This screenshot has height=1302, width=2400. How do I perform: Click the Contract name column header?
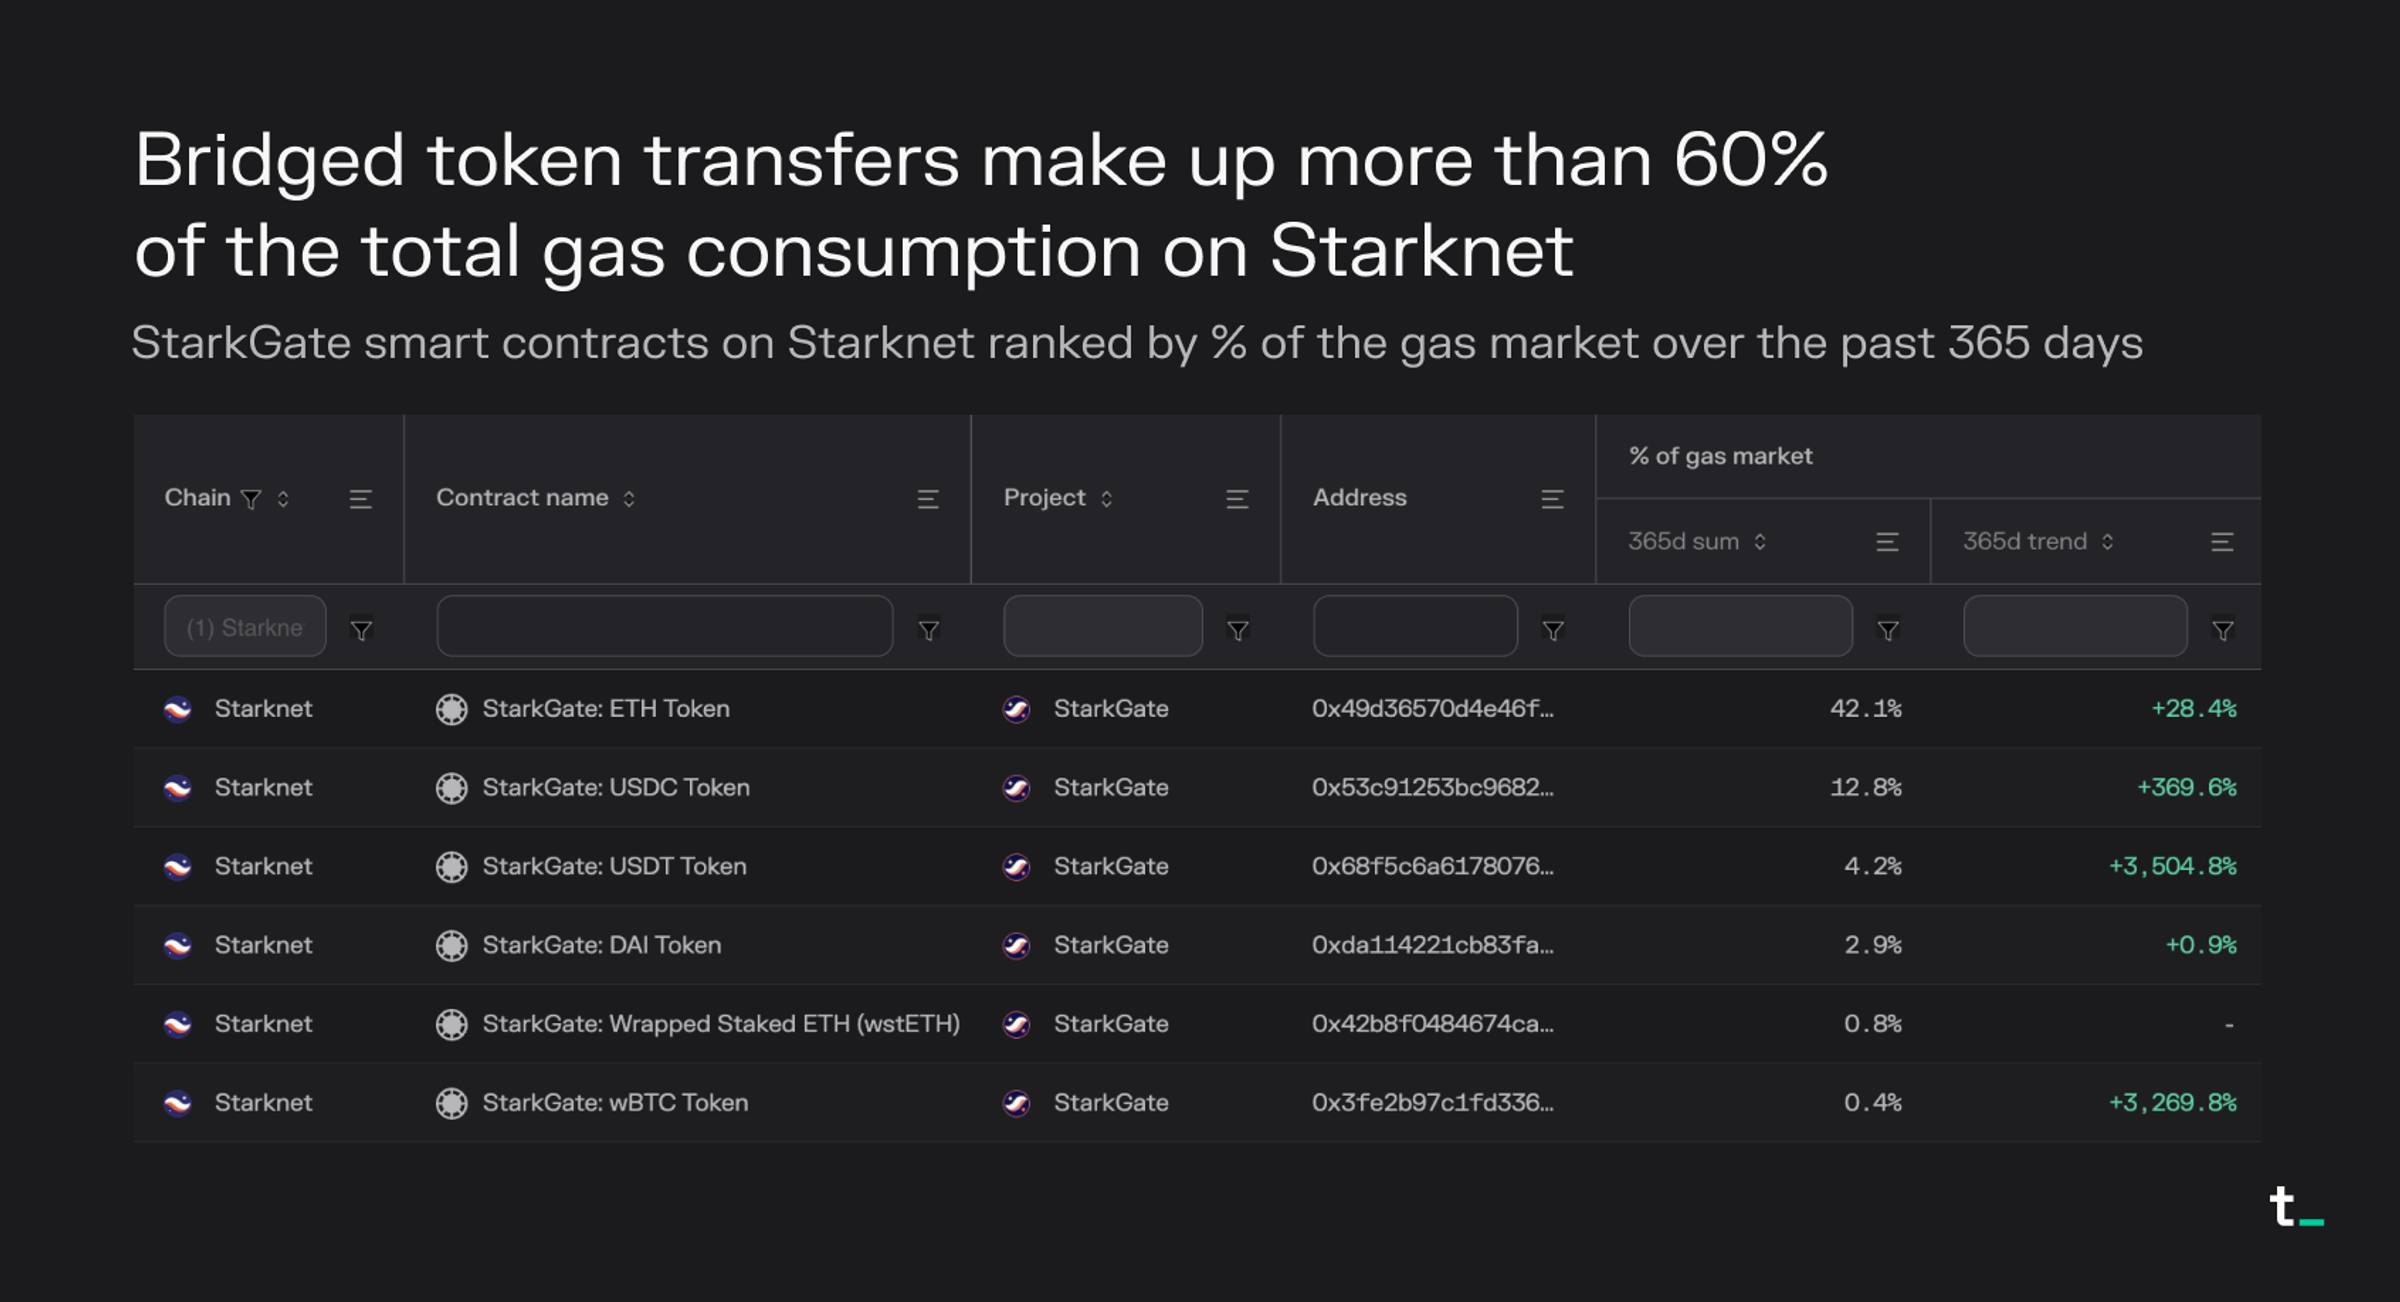[x=522, y=498]
